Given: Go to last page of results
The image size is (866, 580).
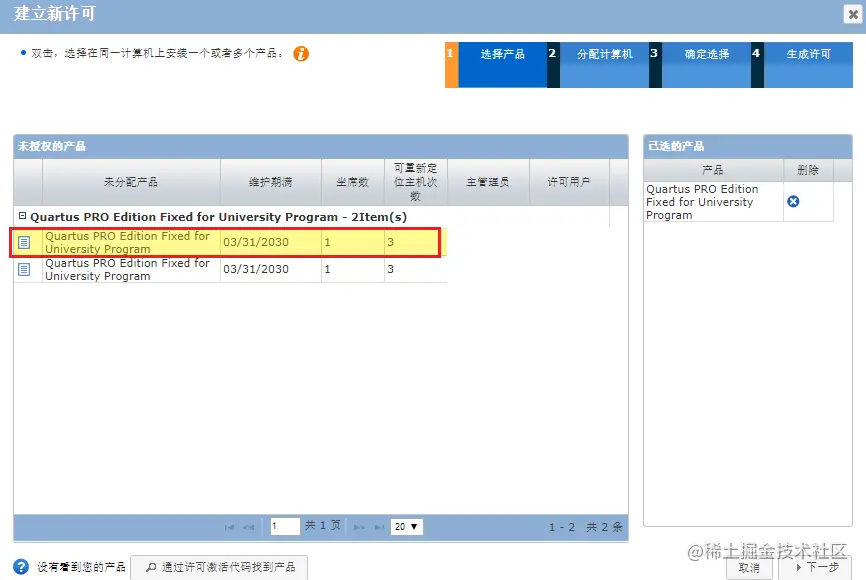Looking at the screenshot, I should [379, 527].
